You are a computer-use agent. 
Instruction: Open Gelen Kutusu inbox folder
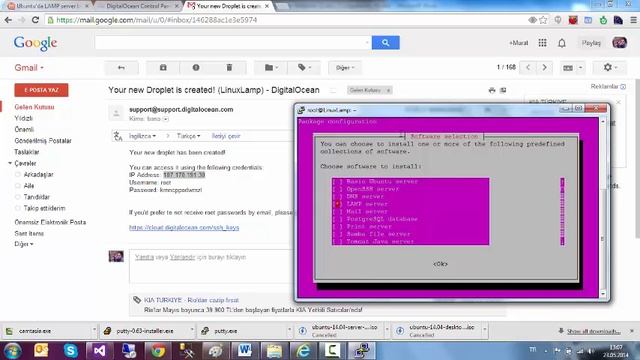point(34,107)
